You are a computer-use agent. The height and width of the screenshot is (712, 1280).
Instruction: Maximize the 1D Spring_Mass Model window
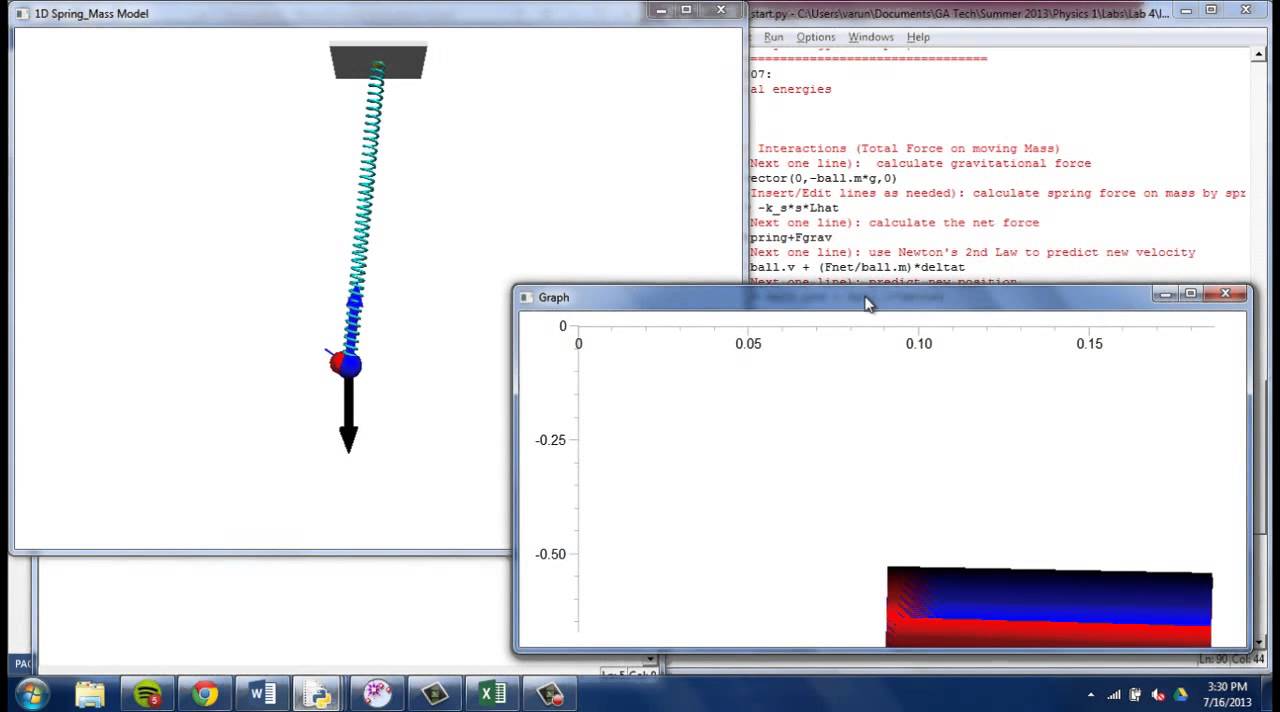tap(686, 10)
